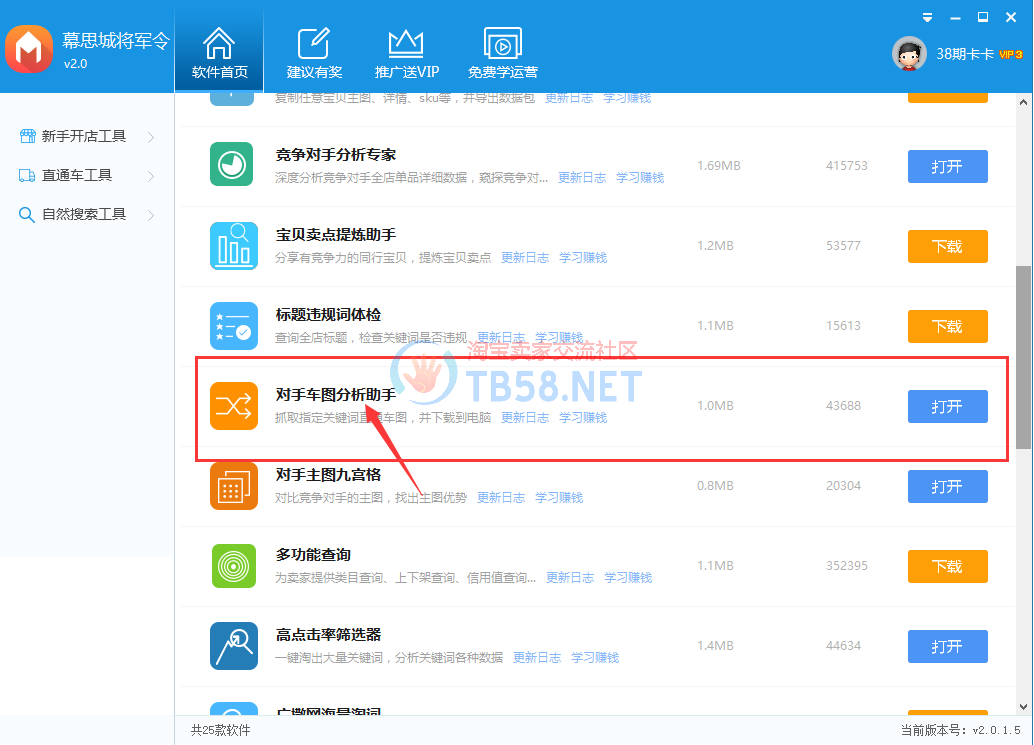Image resolution: width=1034 pixels, height=745 pixels.
Task: Switch to the 推广送VIP tab
Action: pyautogui.click(x=406, y=54)
